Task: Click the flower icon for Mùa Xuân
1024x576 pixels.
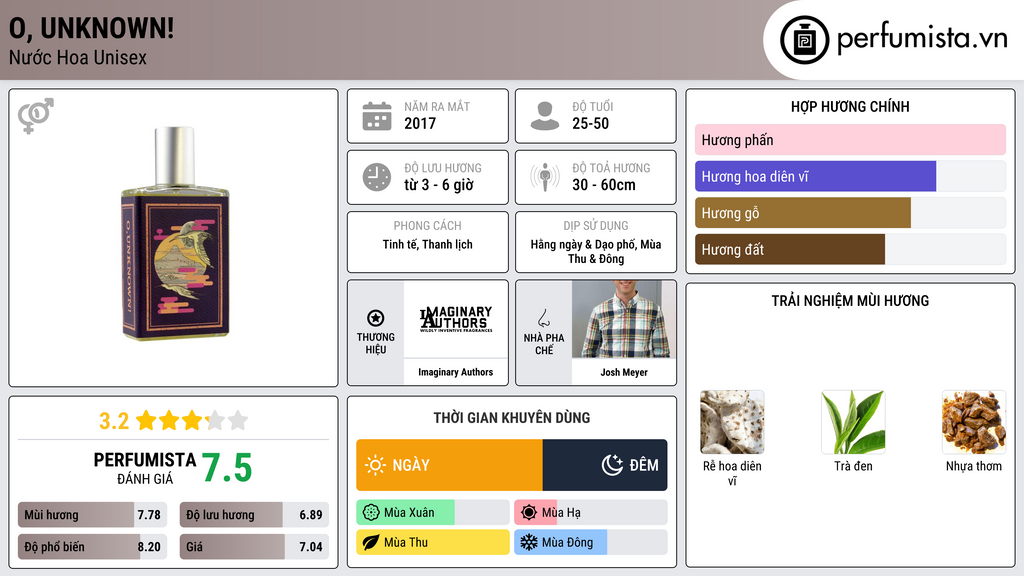Action: [371, 513]
